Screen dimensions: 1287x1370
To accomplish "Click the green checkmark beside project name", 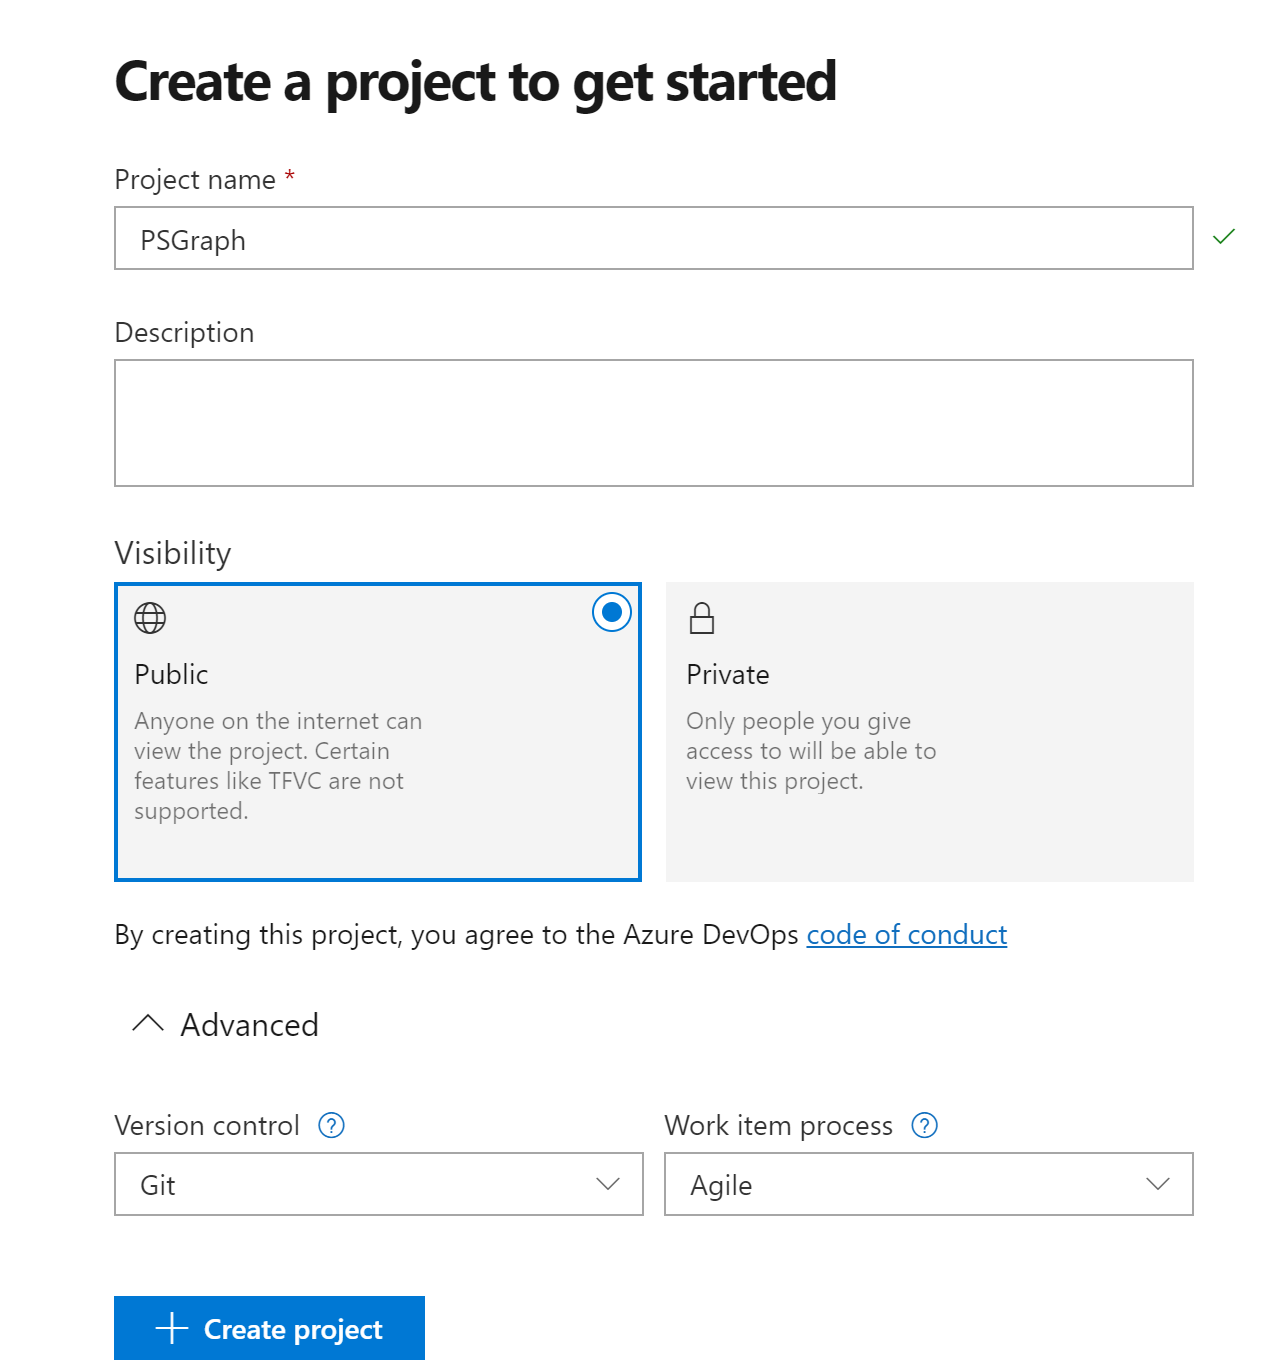I will point(1224,237).
